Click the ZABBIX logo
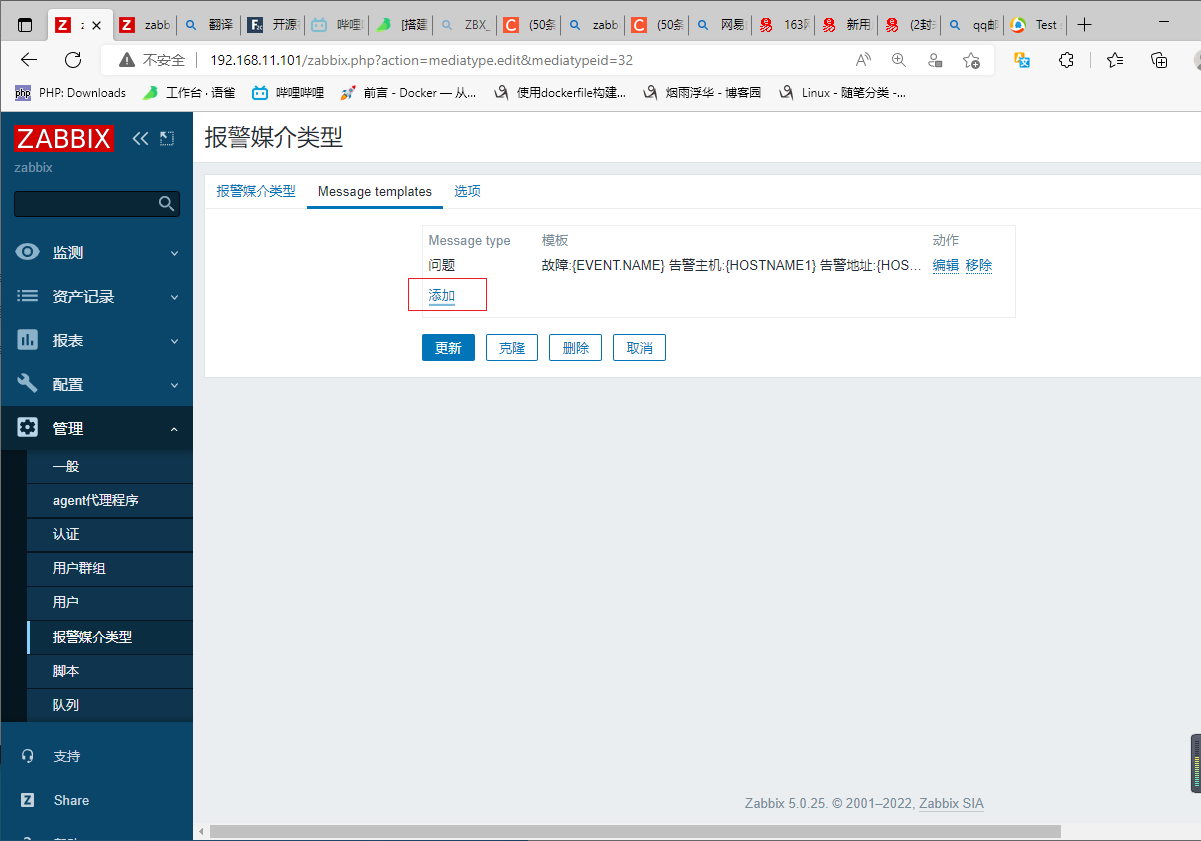Image resolution: width=1201 pixels, height=841 pixels. [x=63, y=138]
